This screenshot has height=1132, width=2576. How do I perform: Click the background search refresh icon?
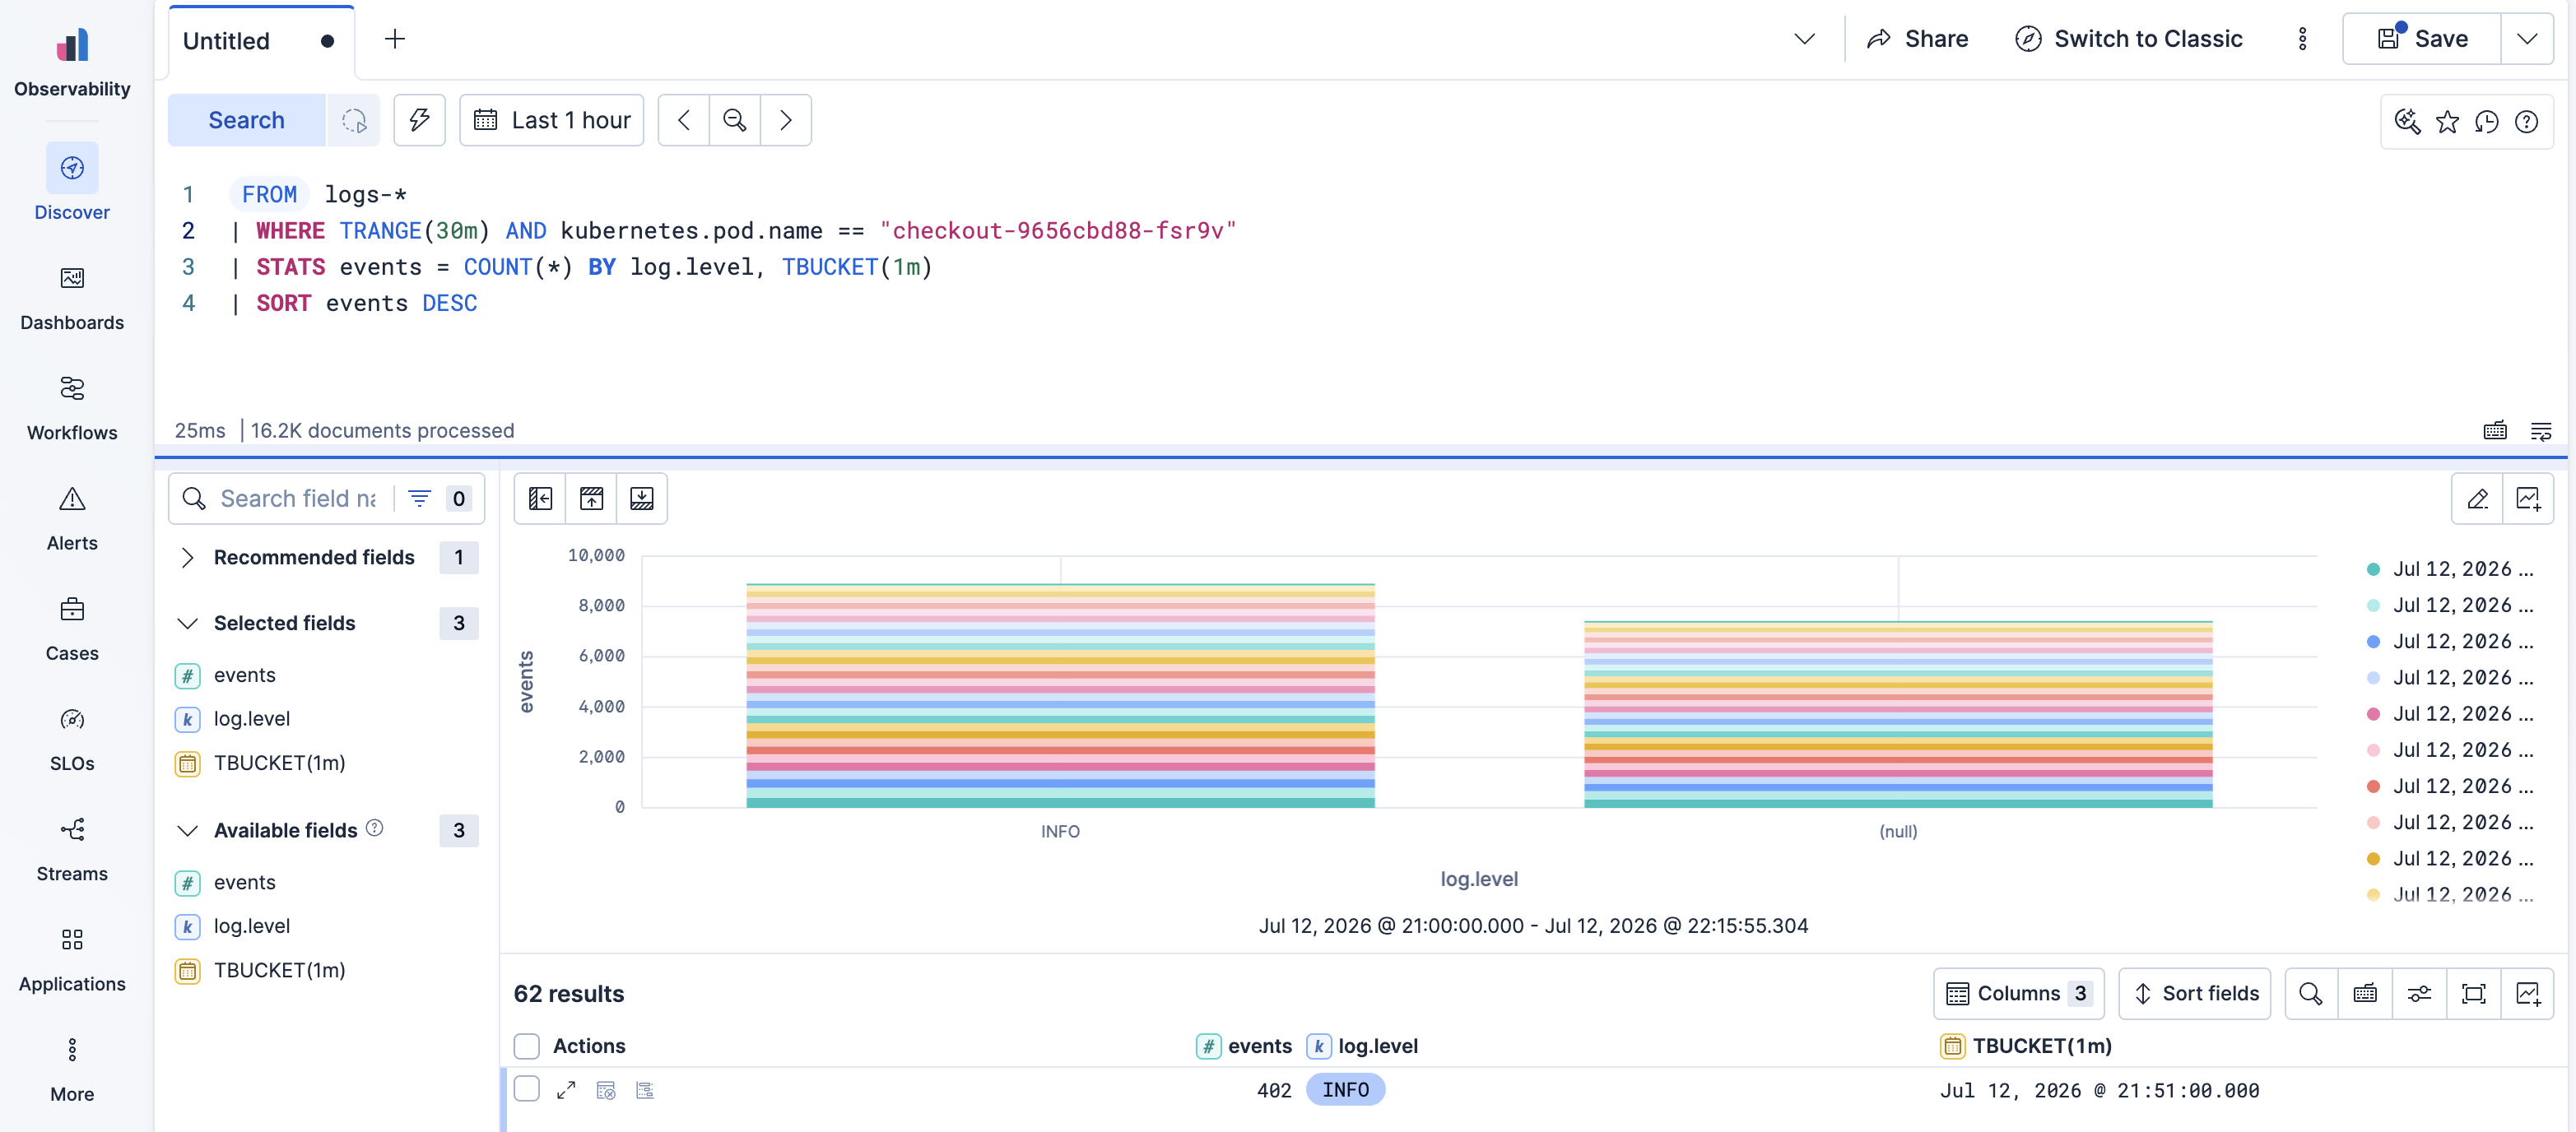tap(354, 120)
